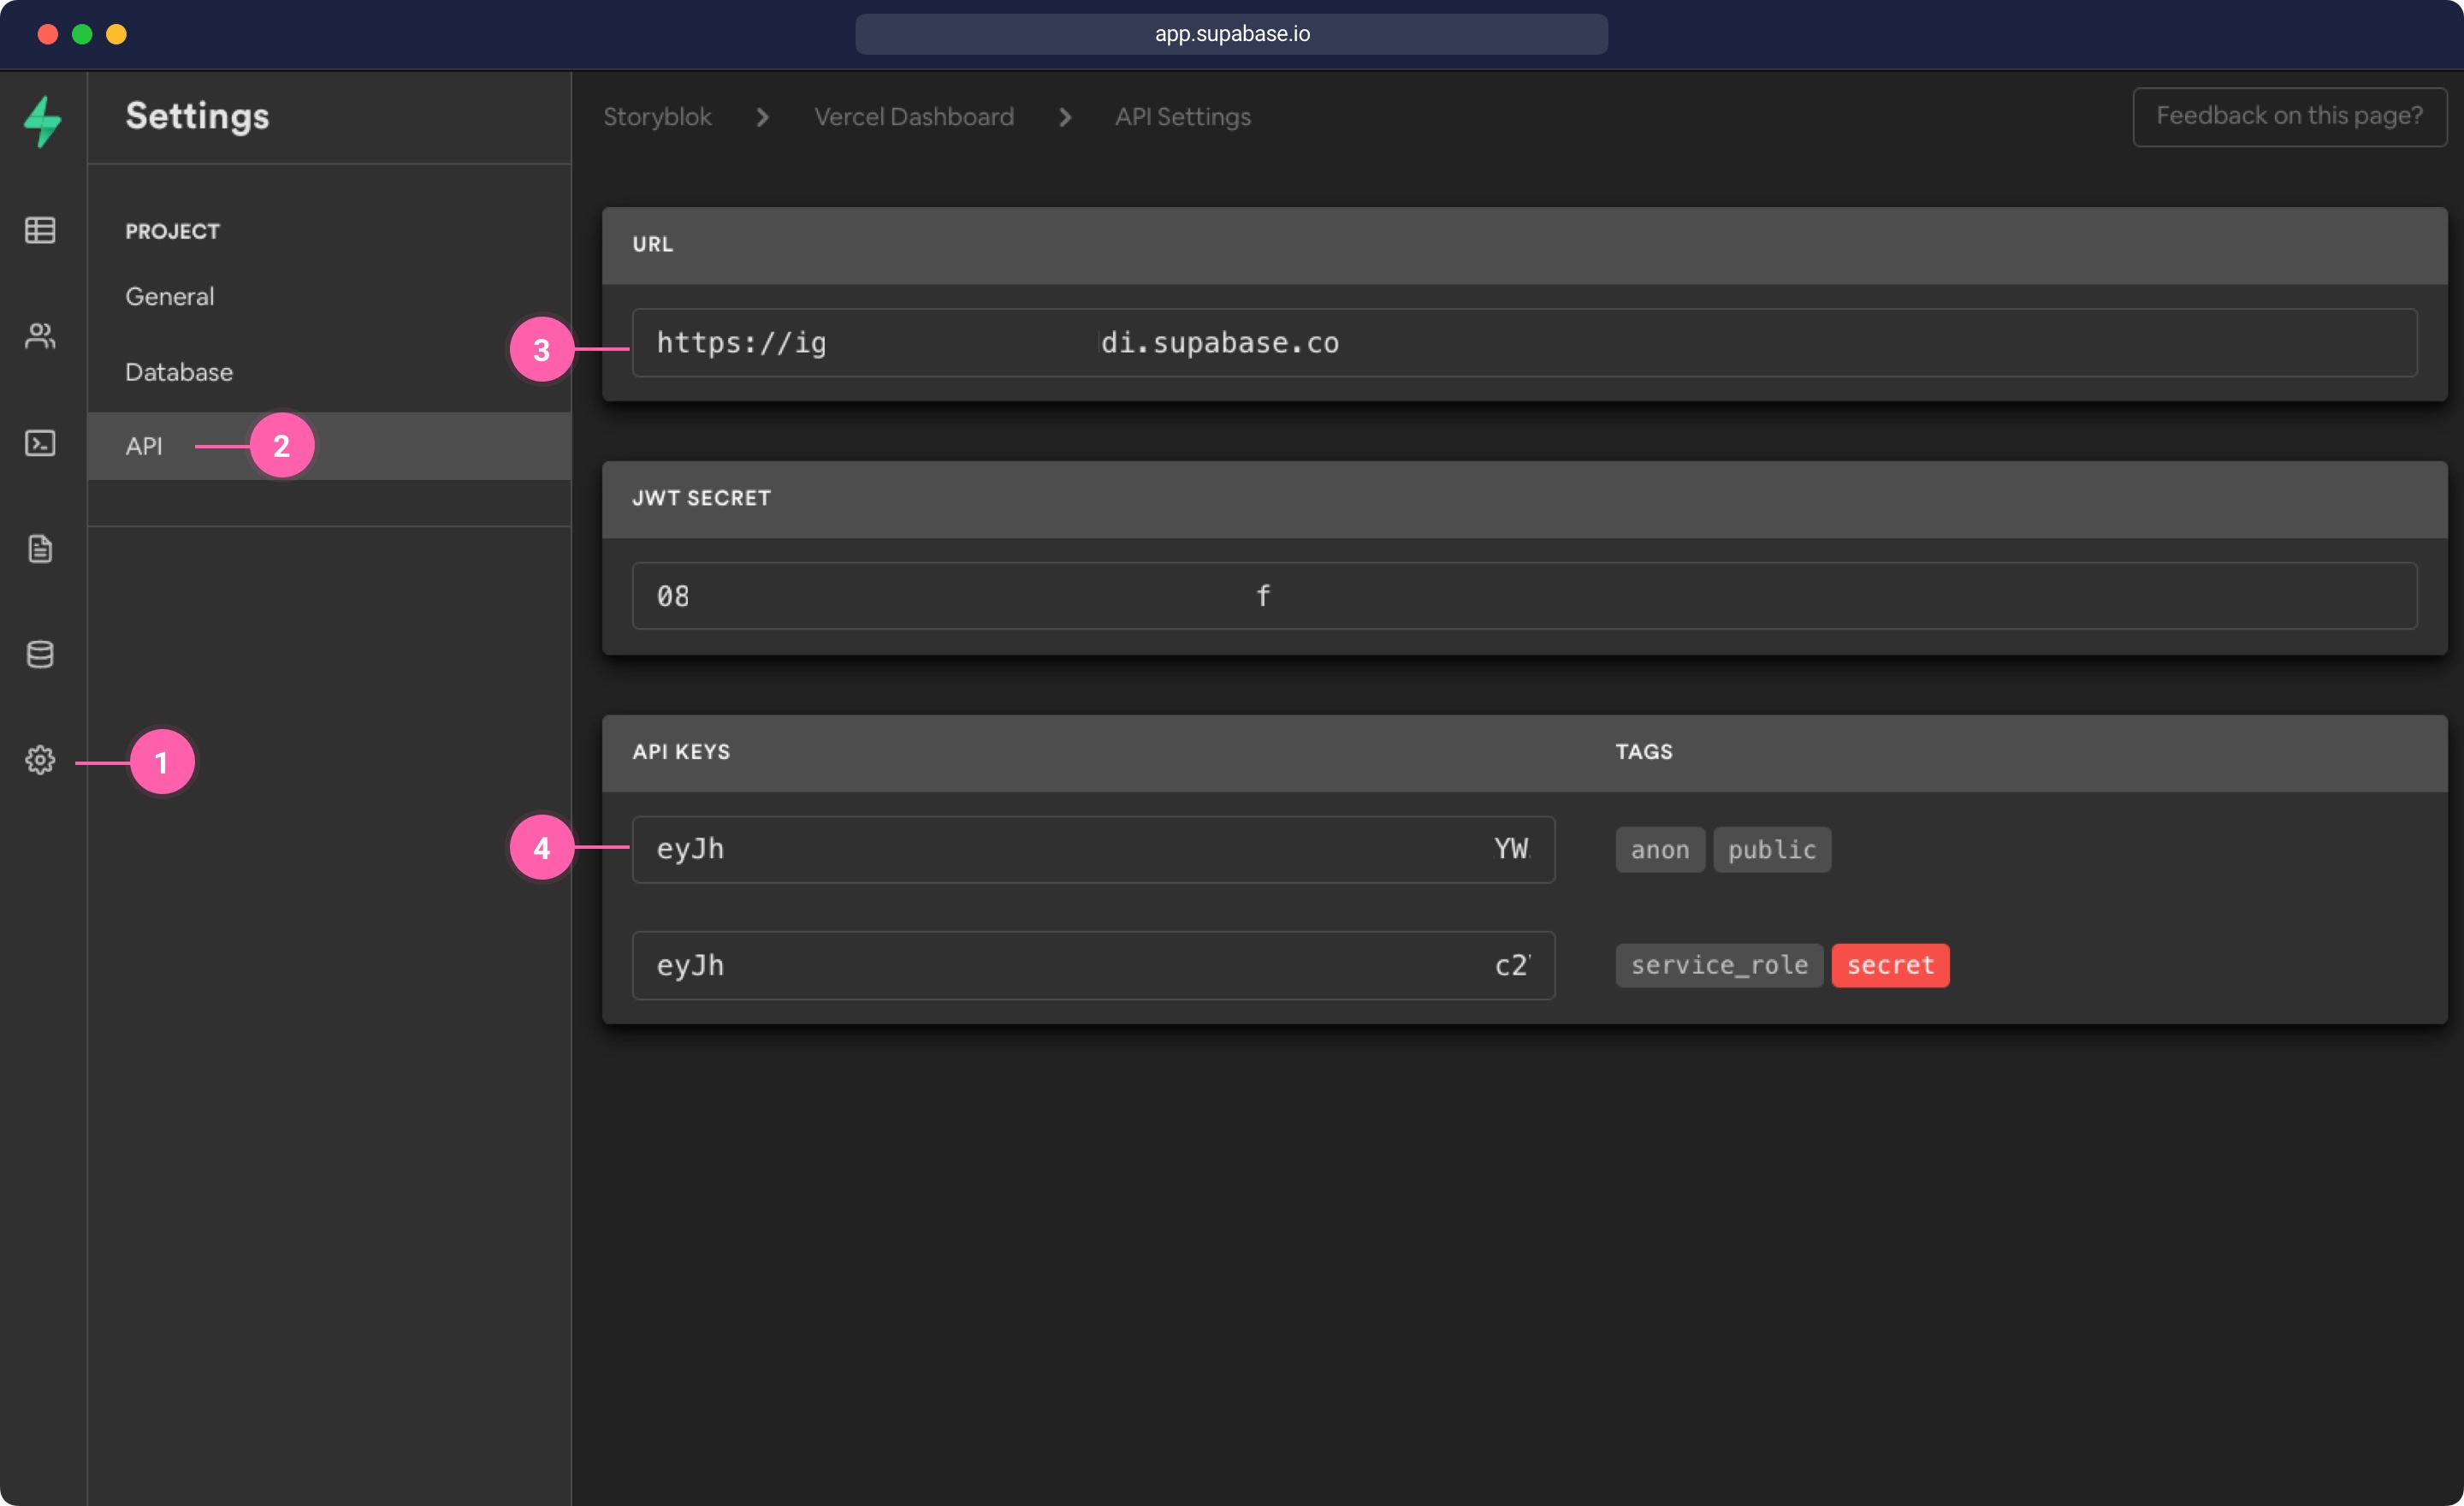Click the Vercel Dashboard breadcrumb
Screen dimensions: 2464x1506
pyautogui.click(x=914, y=117)
